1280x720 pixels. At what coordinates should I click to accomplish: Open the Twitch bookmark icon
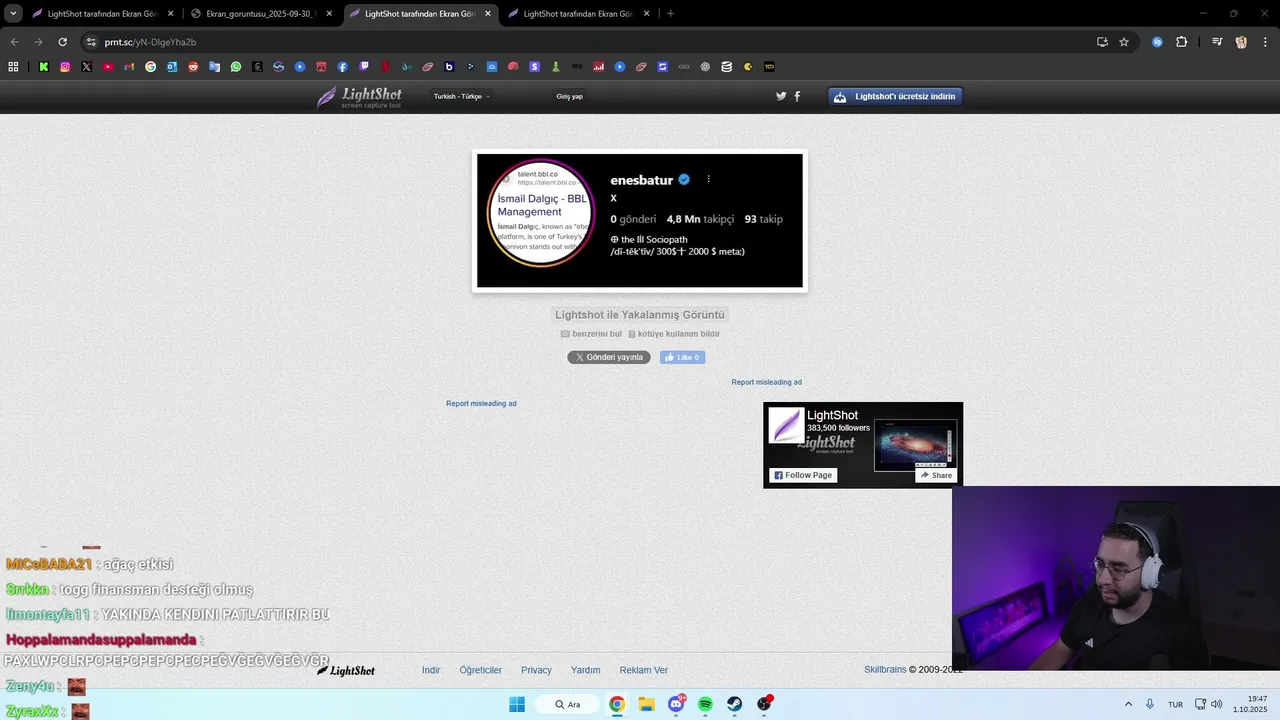pos(364,67)
